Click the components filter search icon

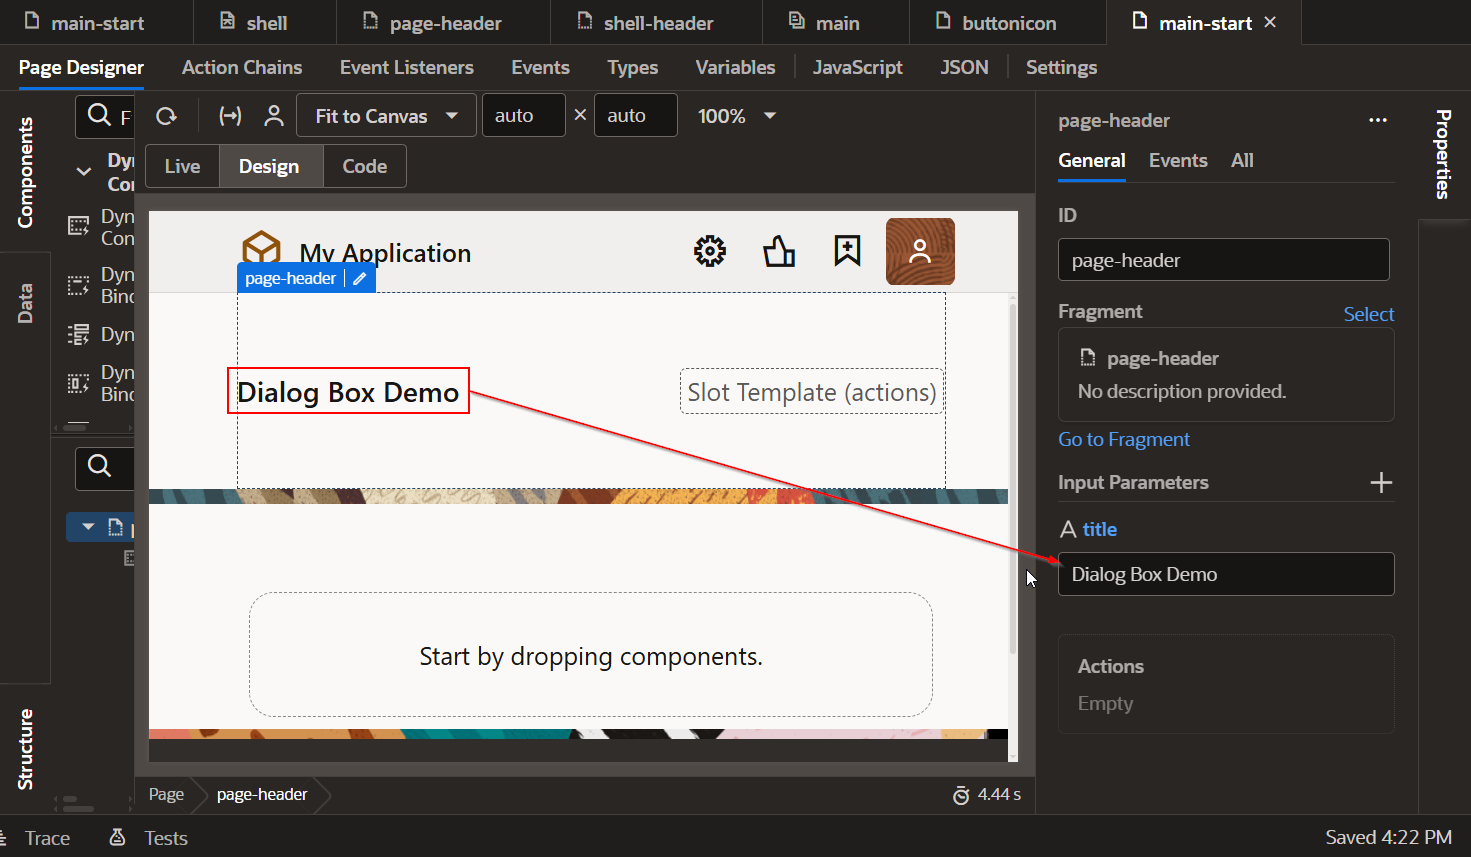point(99,116)
